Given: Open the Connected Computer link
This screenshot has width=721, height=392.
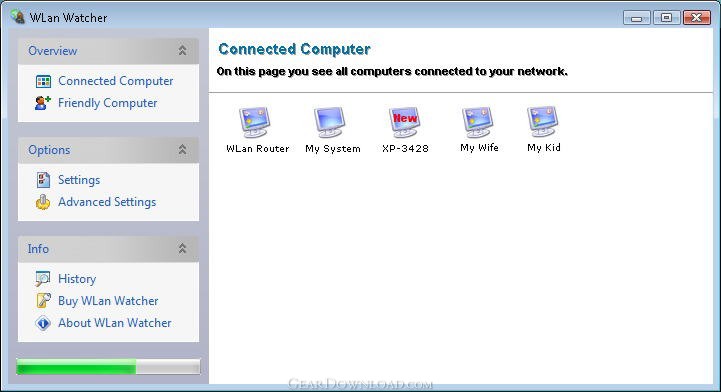Looking at the screenshot, I should pyautogui.click(x=115, y=81).
